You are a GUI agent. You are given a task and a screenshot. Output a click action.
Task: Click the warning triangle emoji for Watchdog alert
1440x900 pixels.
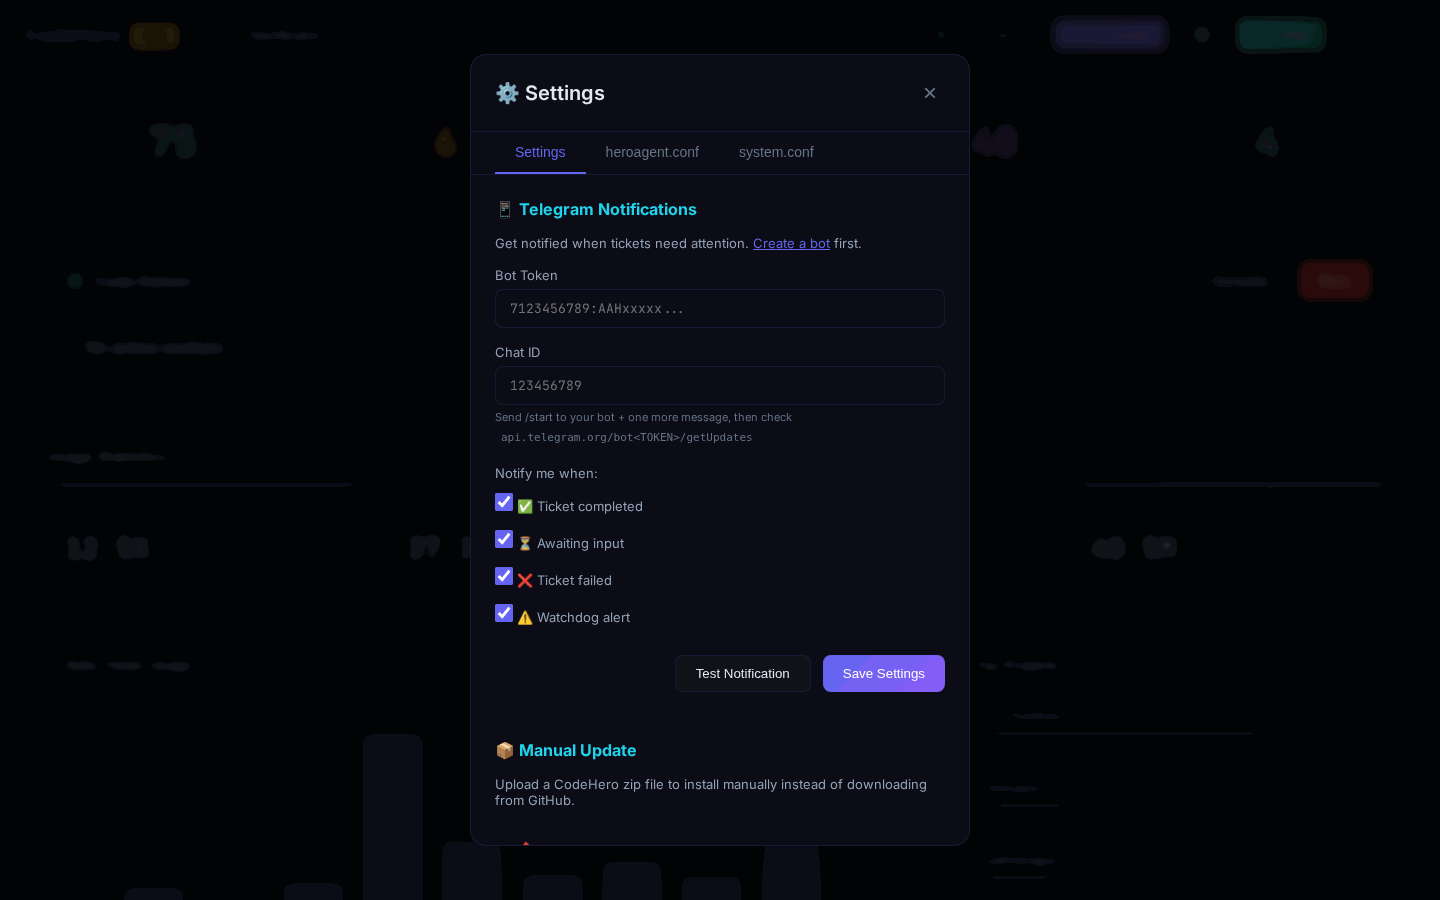(525, 618)
